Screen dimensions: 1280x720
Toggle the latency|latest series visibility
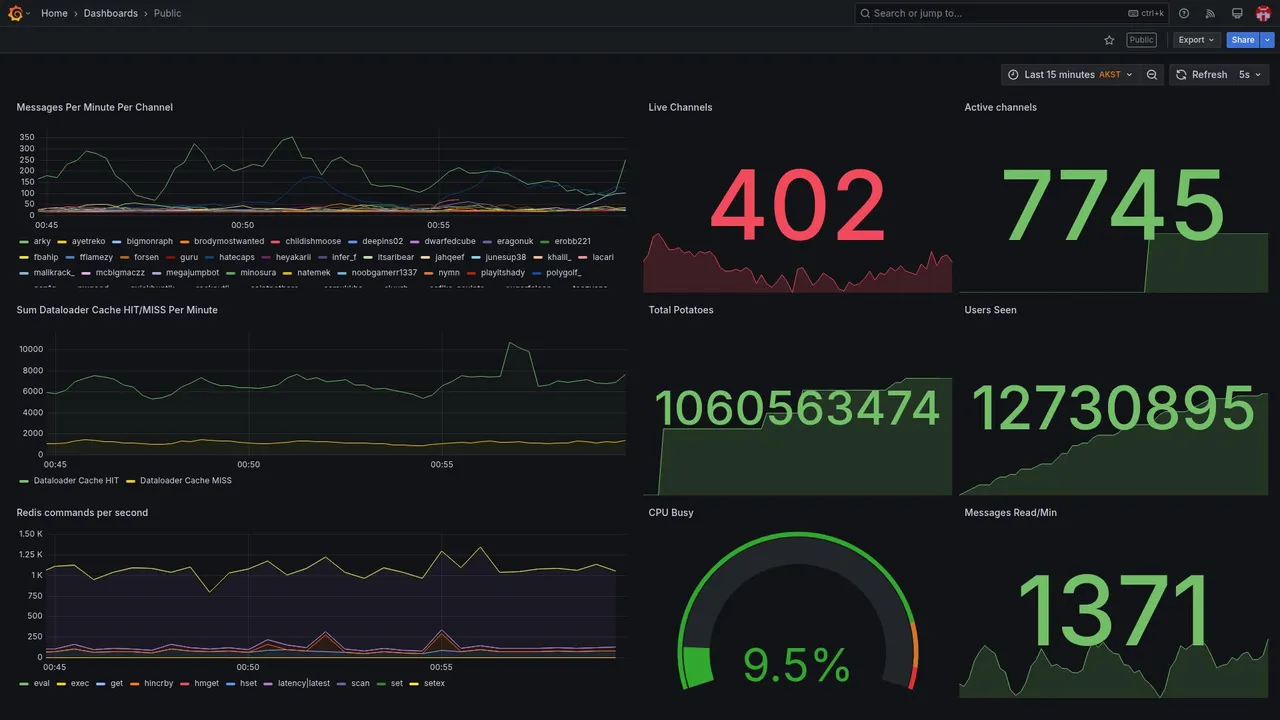coord(304,683)
